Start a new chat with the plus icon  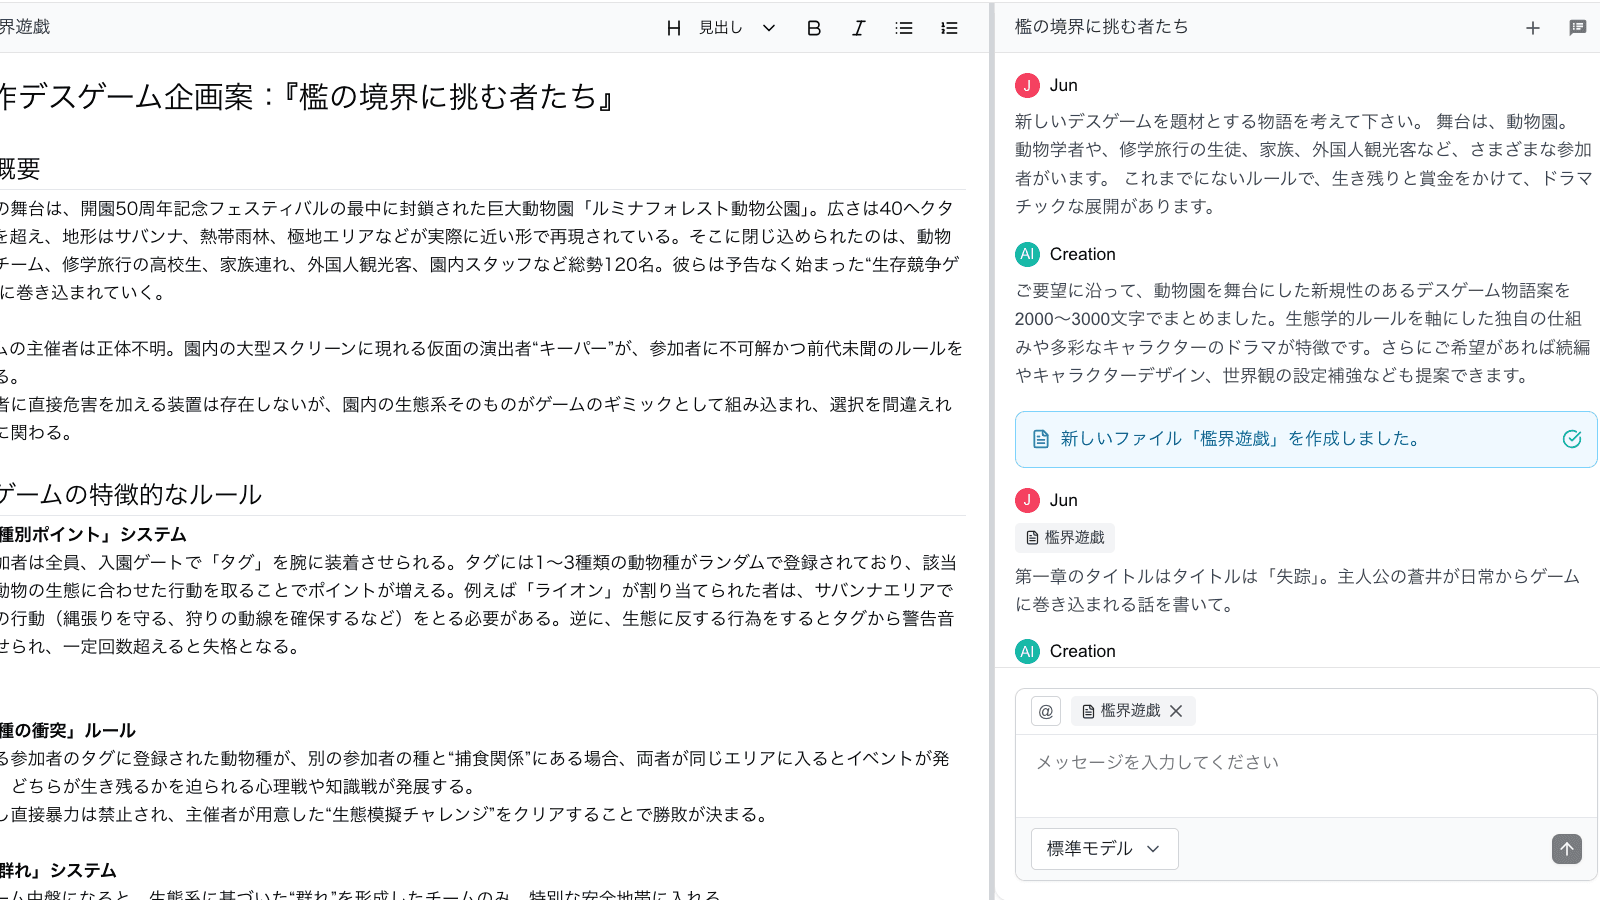1533,27
